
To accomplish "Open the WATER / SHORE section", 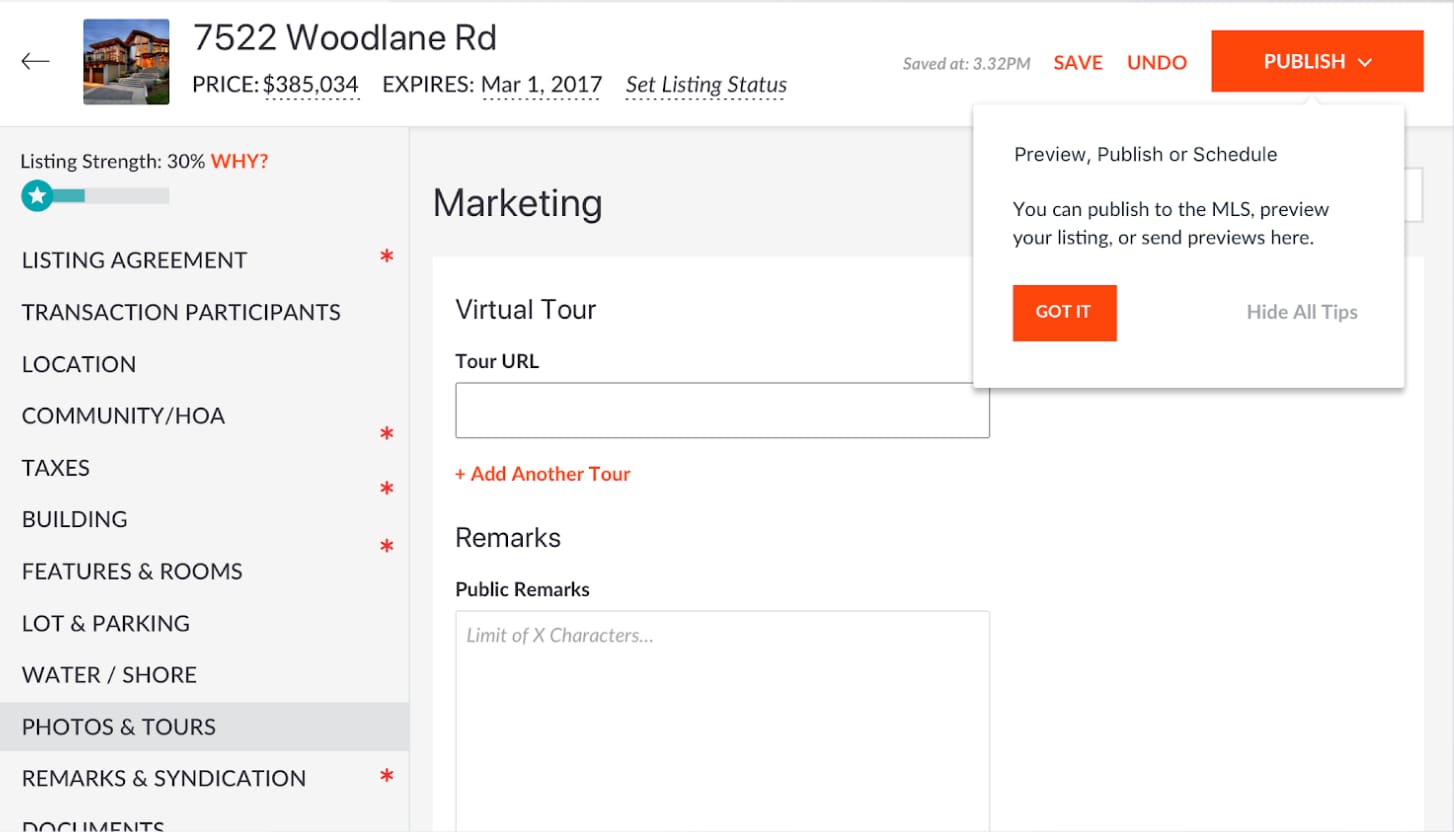I will [x=108, y=674].
